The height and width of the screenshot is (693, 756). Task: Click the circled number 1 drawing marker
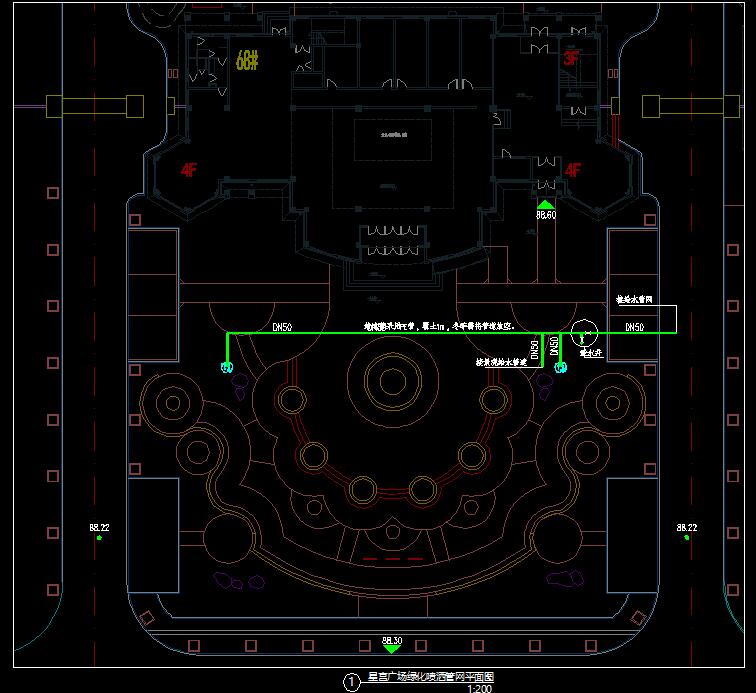(x=351, y=682)
